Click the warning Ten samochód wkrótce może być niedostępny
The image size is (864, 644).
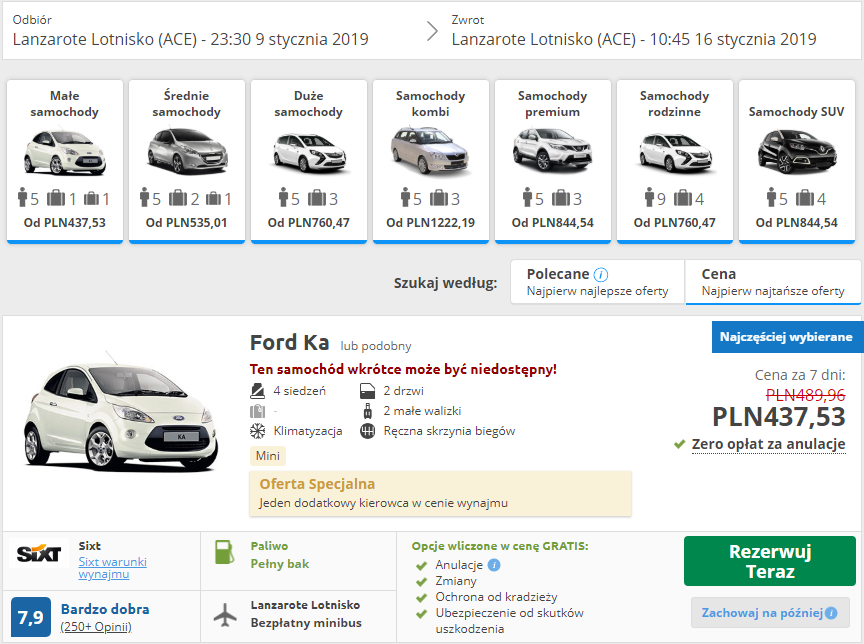403,369
